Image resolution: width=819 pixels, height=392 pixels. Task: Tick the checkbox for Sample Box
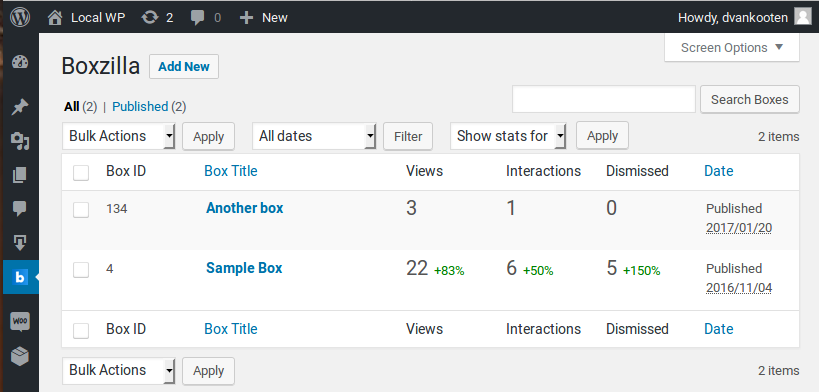coord(81,270)
